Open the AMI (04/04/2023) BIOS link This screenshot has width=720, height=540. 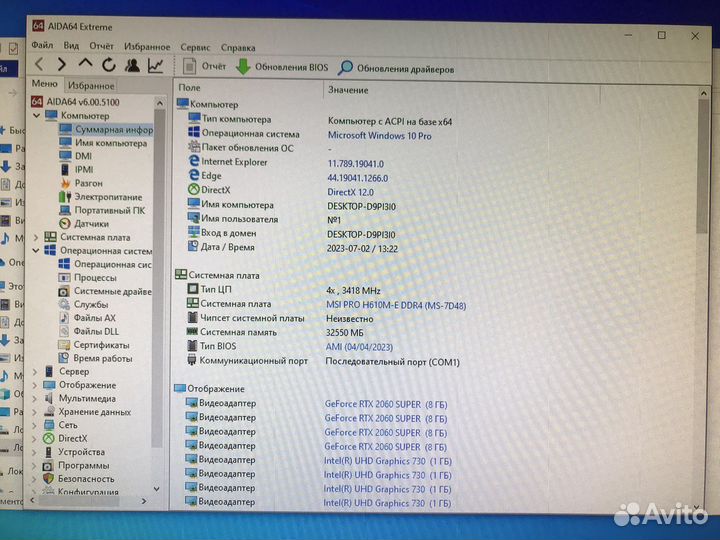[x=359, y=347]
